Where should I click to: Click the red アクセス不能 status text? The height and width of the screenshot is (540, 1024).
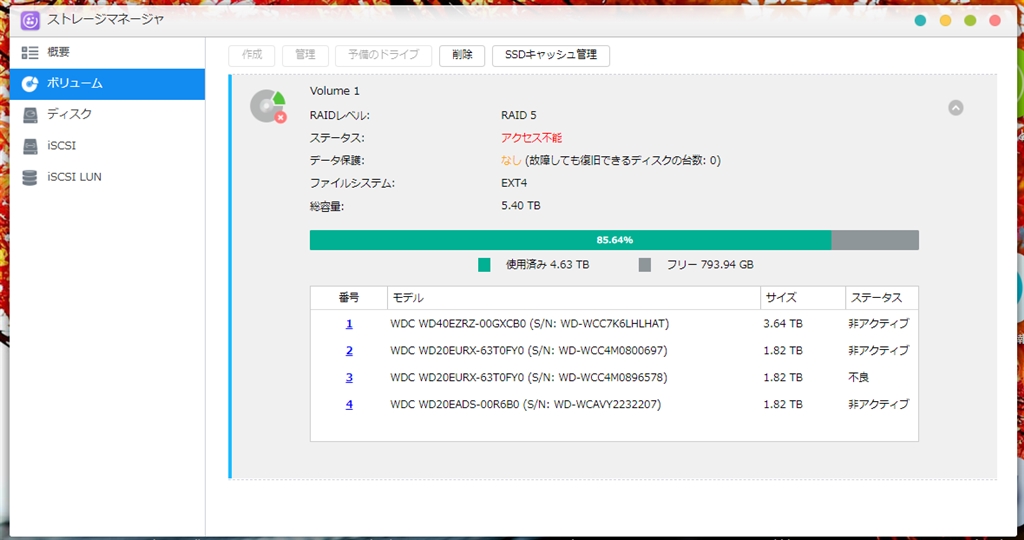click(x=532, y=138)
